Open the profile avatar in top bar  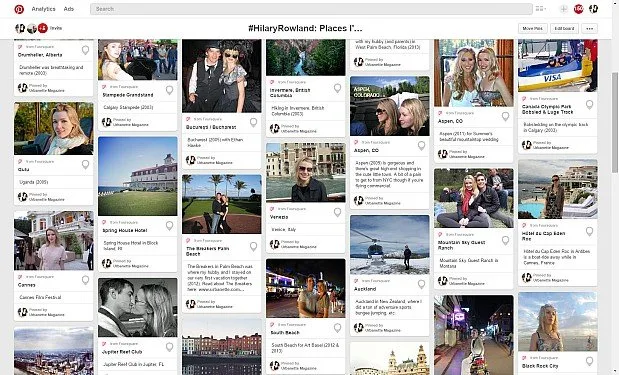[593, 9]
